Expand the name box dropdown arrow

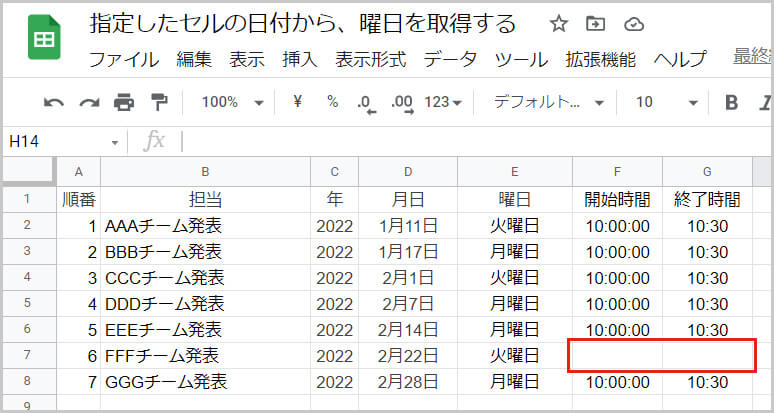point(115,143)
